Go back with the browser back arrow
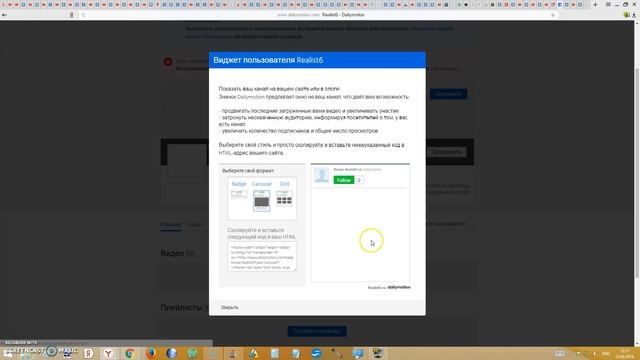Image resolution: width=640 pixels, height=360 pixels. [x=4, y=15]
